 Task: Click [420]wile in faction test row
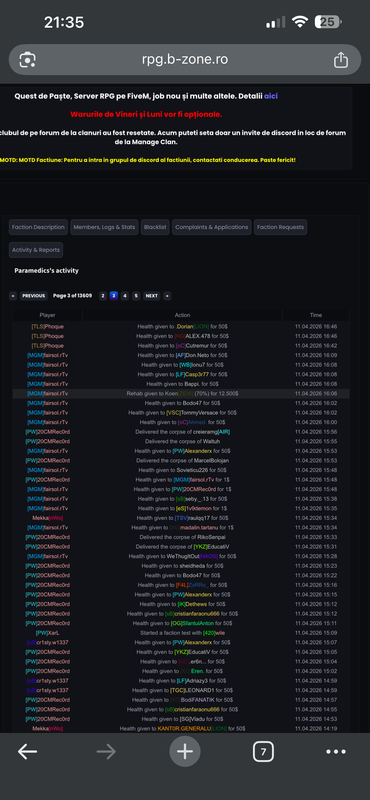tap(214, 633)
